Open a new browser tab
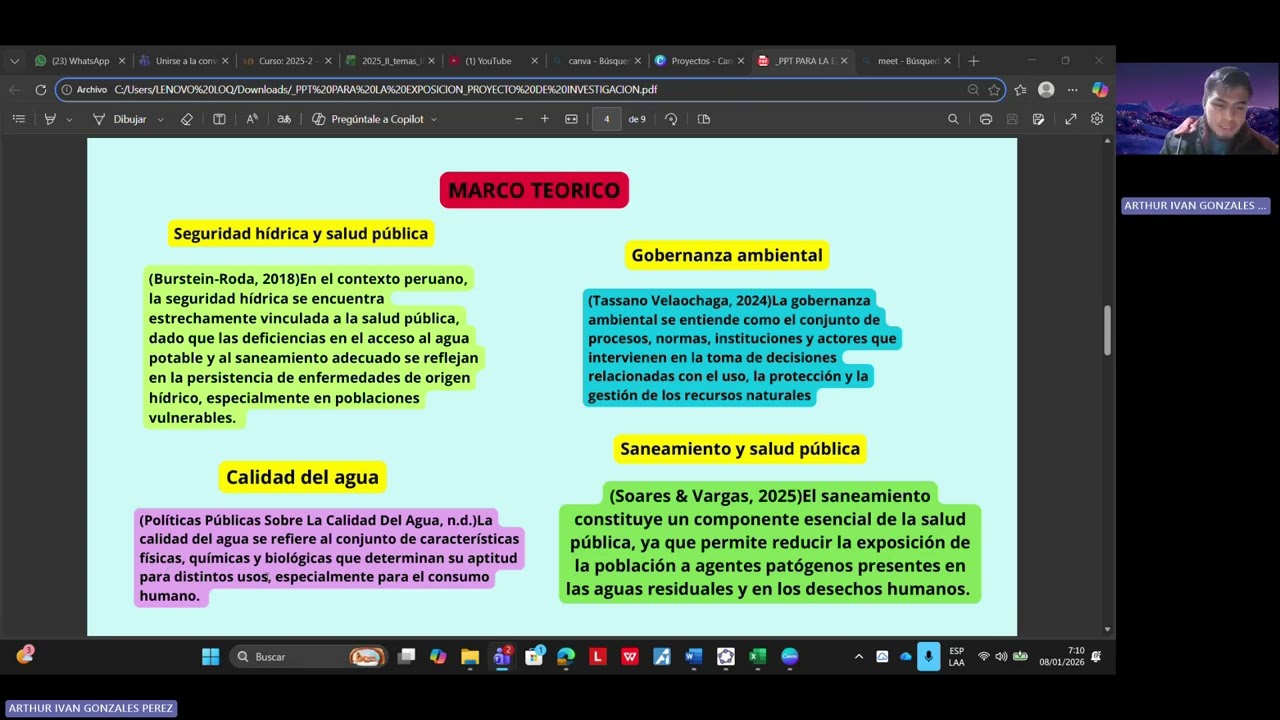Screen dimensions: 1280x720 click(973, 61)
